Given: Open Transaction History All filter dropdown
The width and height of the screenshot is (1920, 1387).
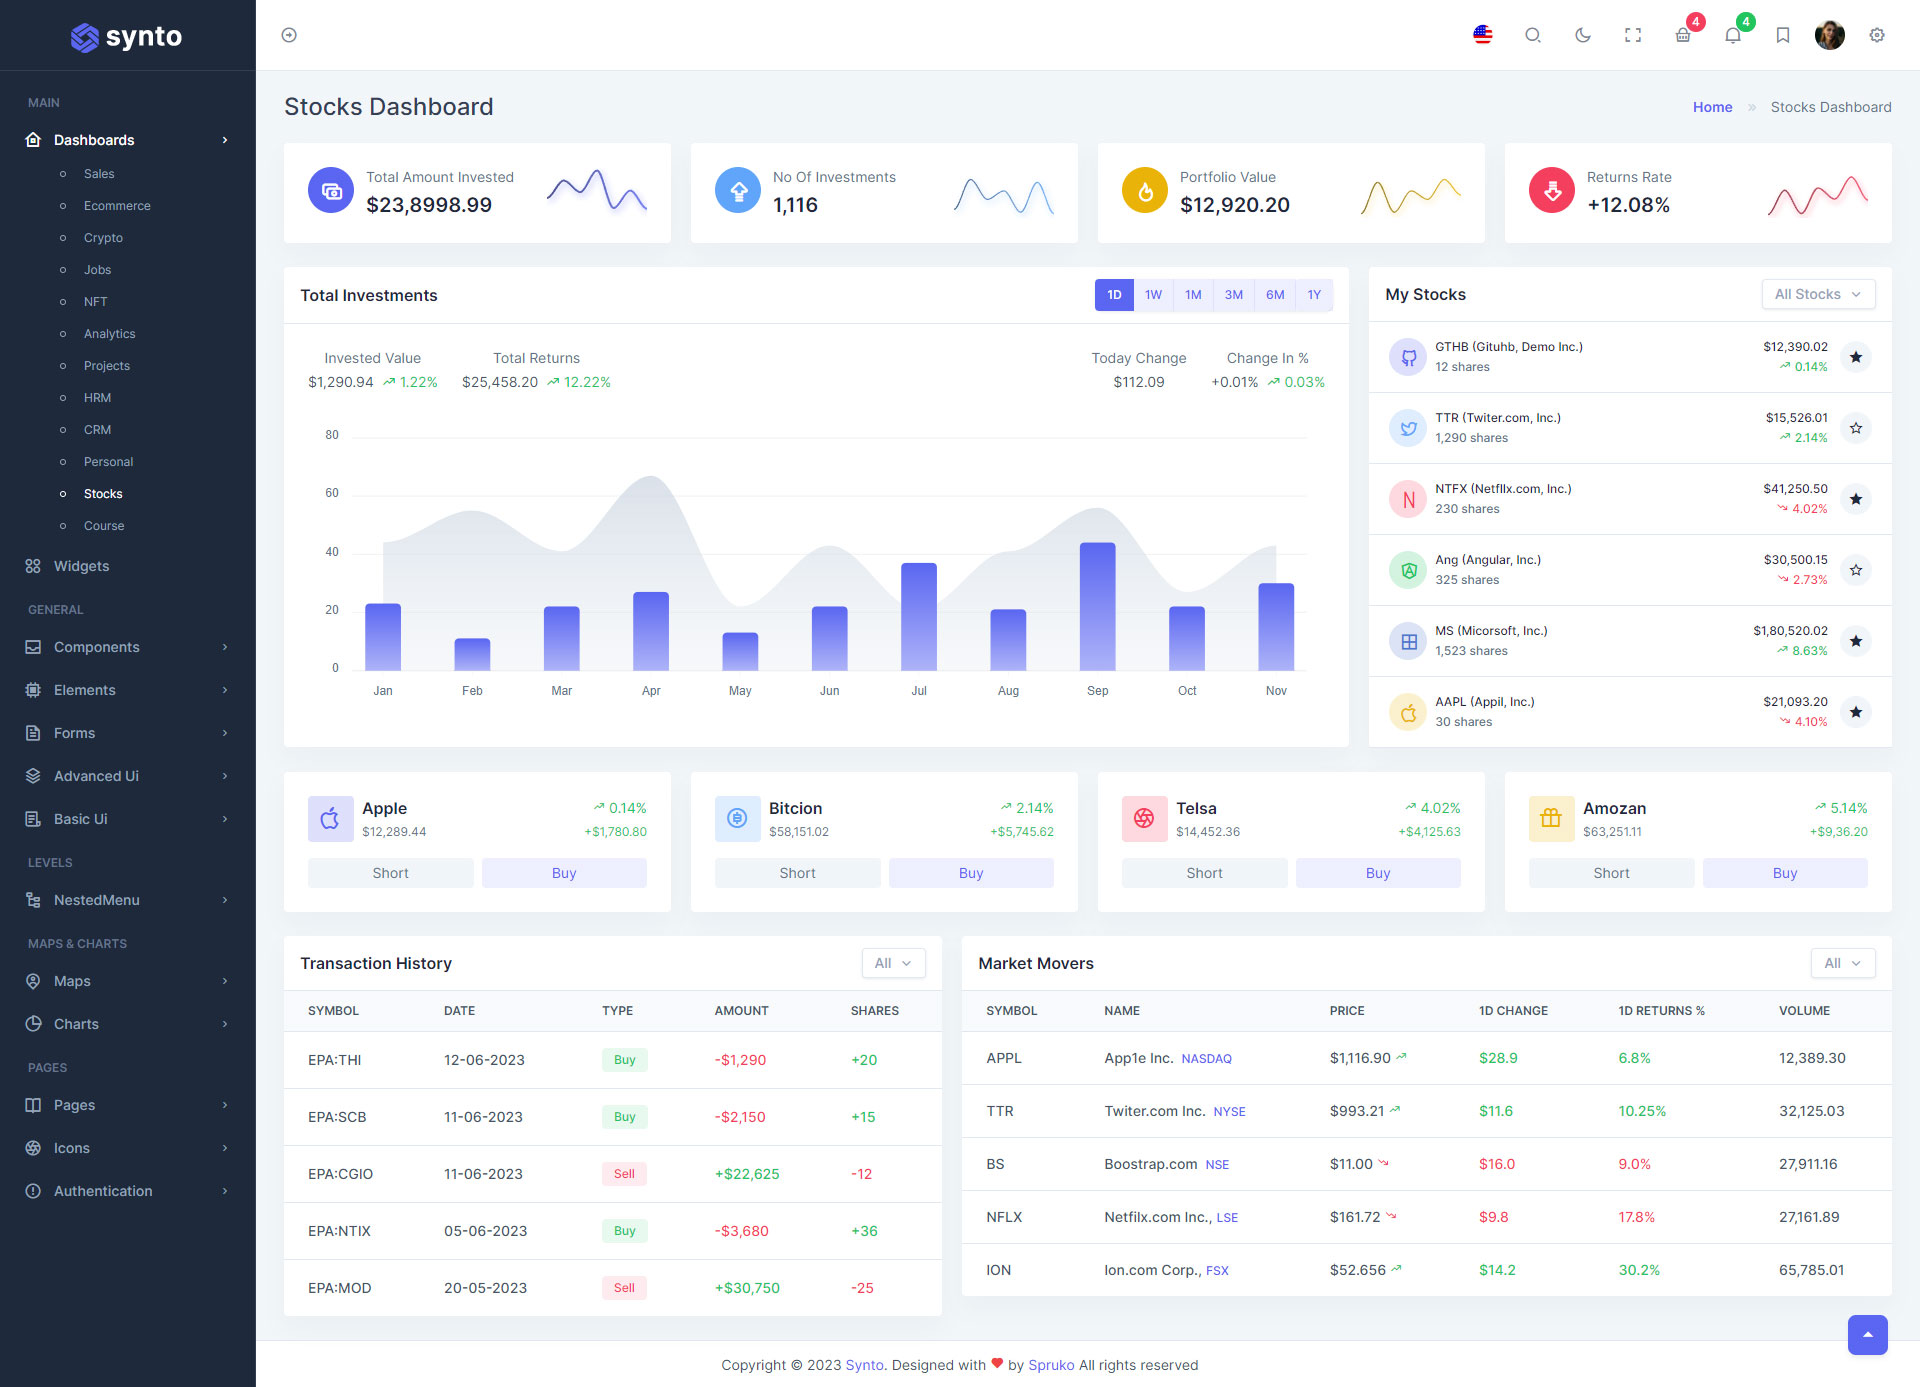Looking at the screenshot, I should click(x=893, y=963).
